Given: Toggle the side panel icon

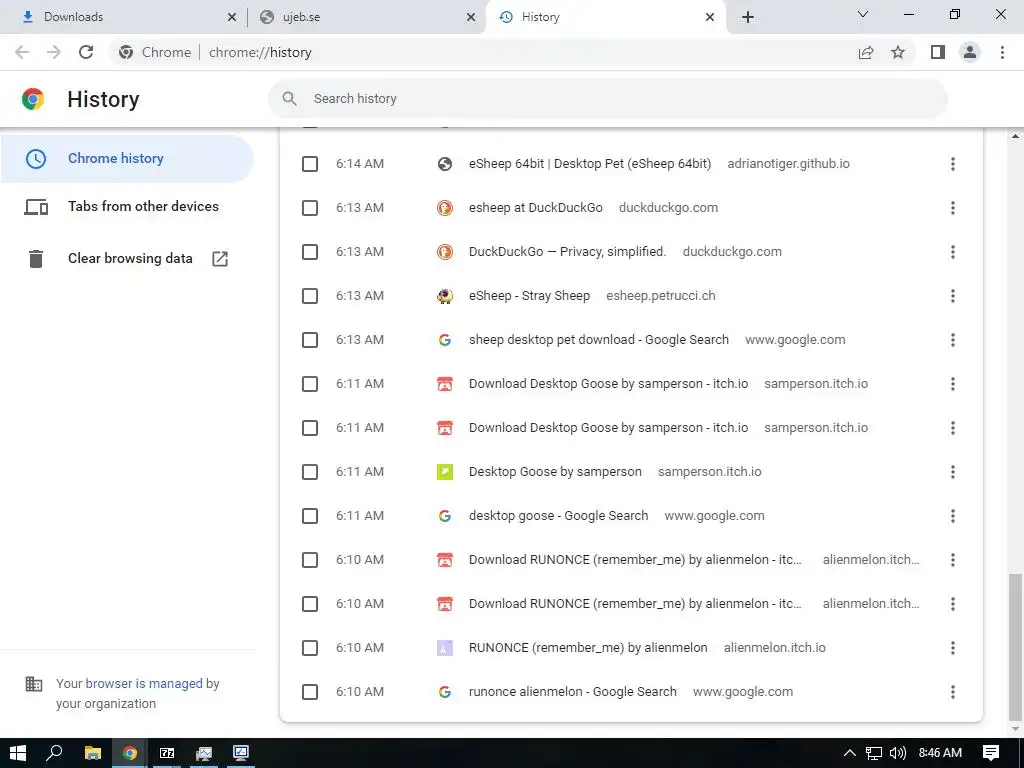Looking at the screenshot, I should pos(938,52).
